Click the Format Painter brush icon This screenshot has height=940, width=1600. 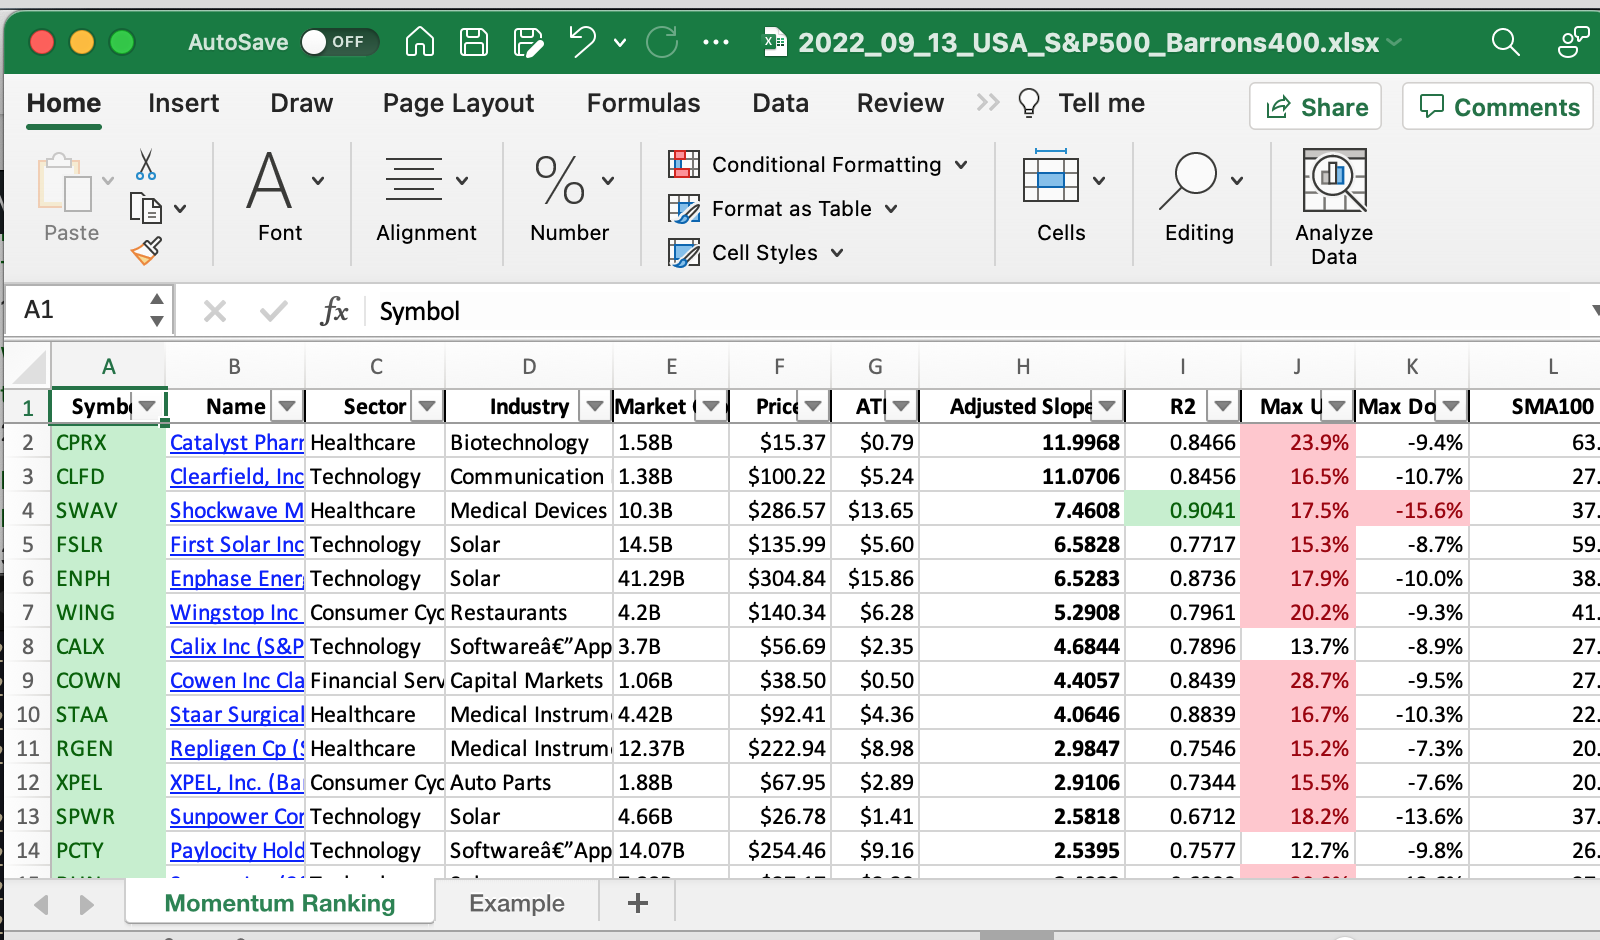pyautogui.click(x=146, y=251)
